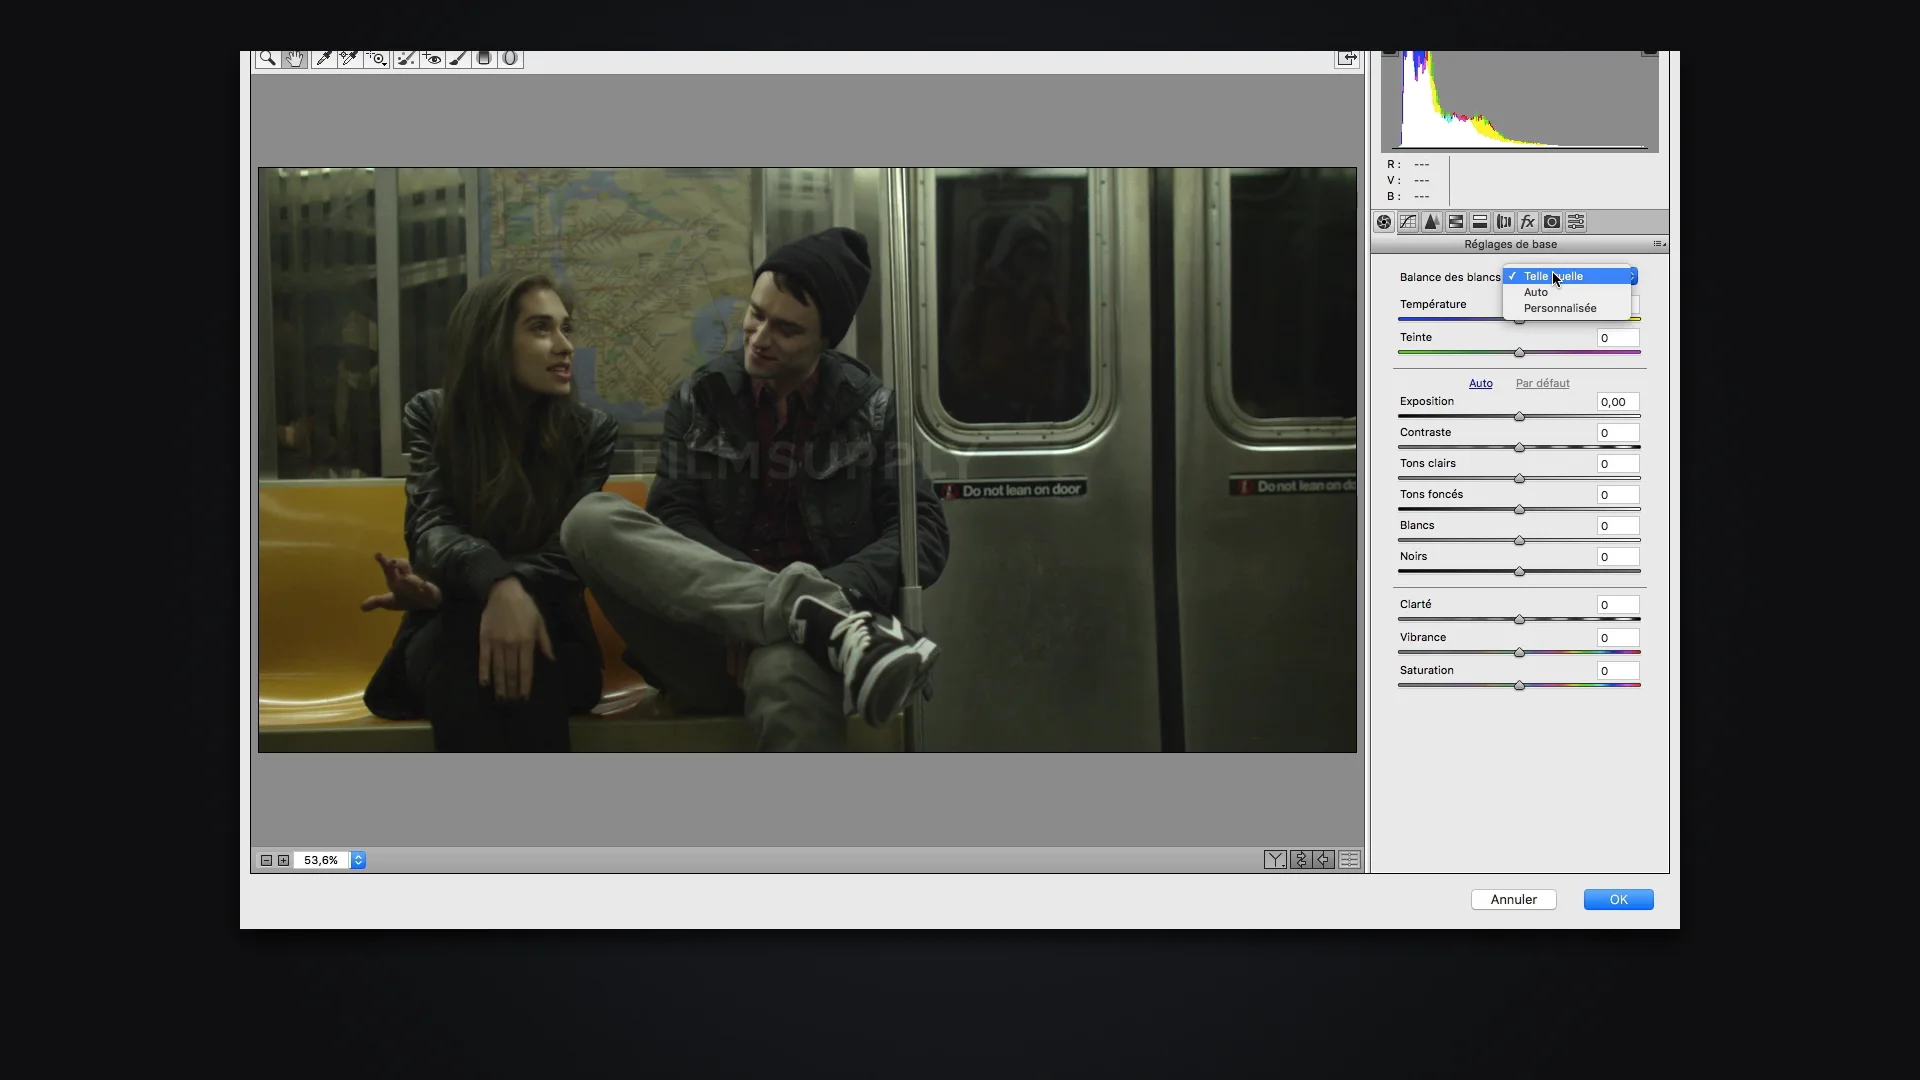Select the Radial Filter tool

coord(510,58)
